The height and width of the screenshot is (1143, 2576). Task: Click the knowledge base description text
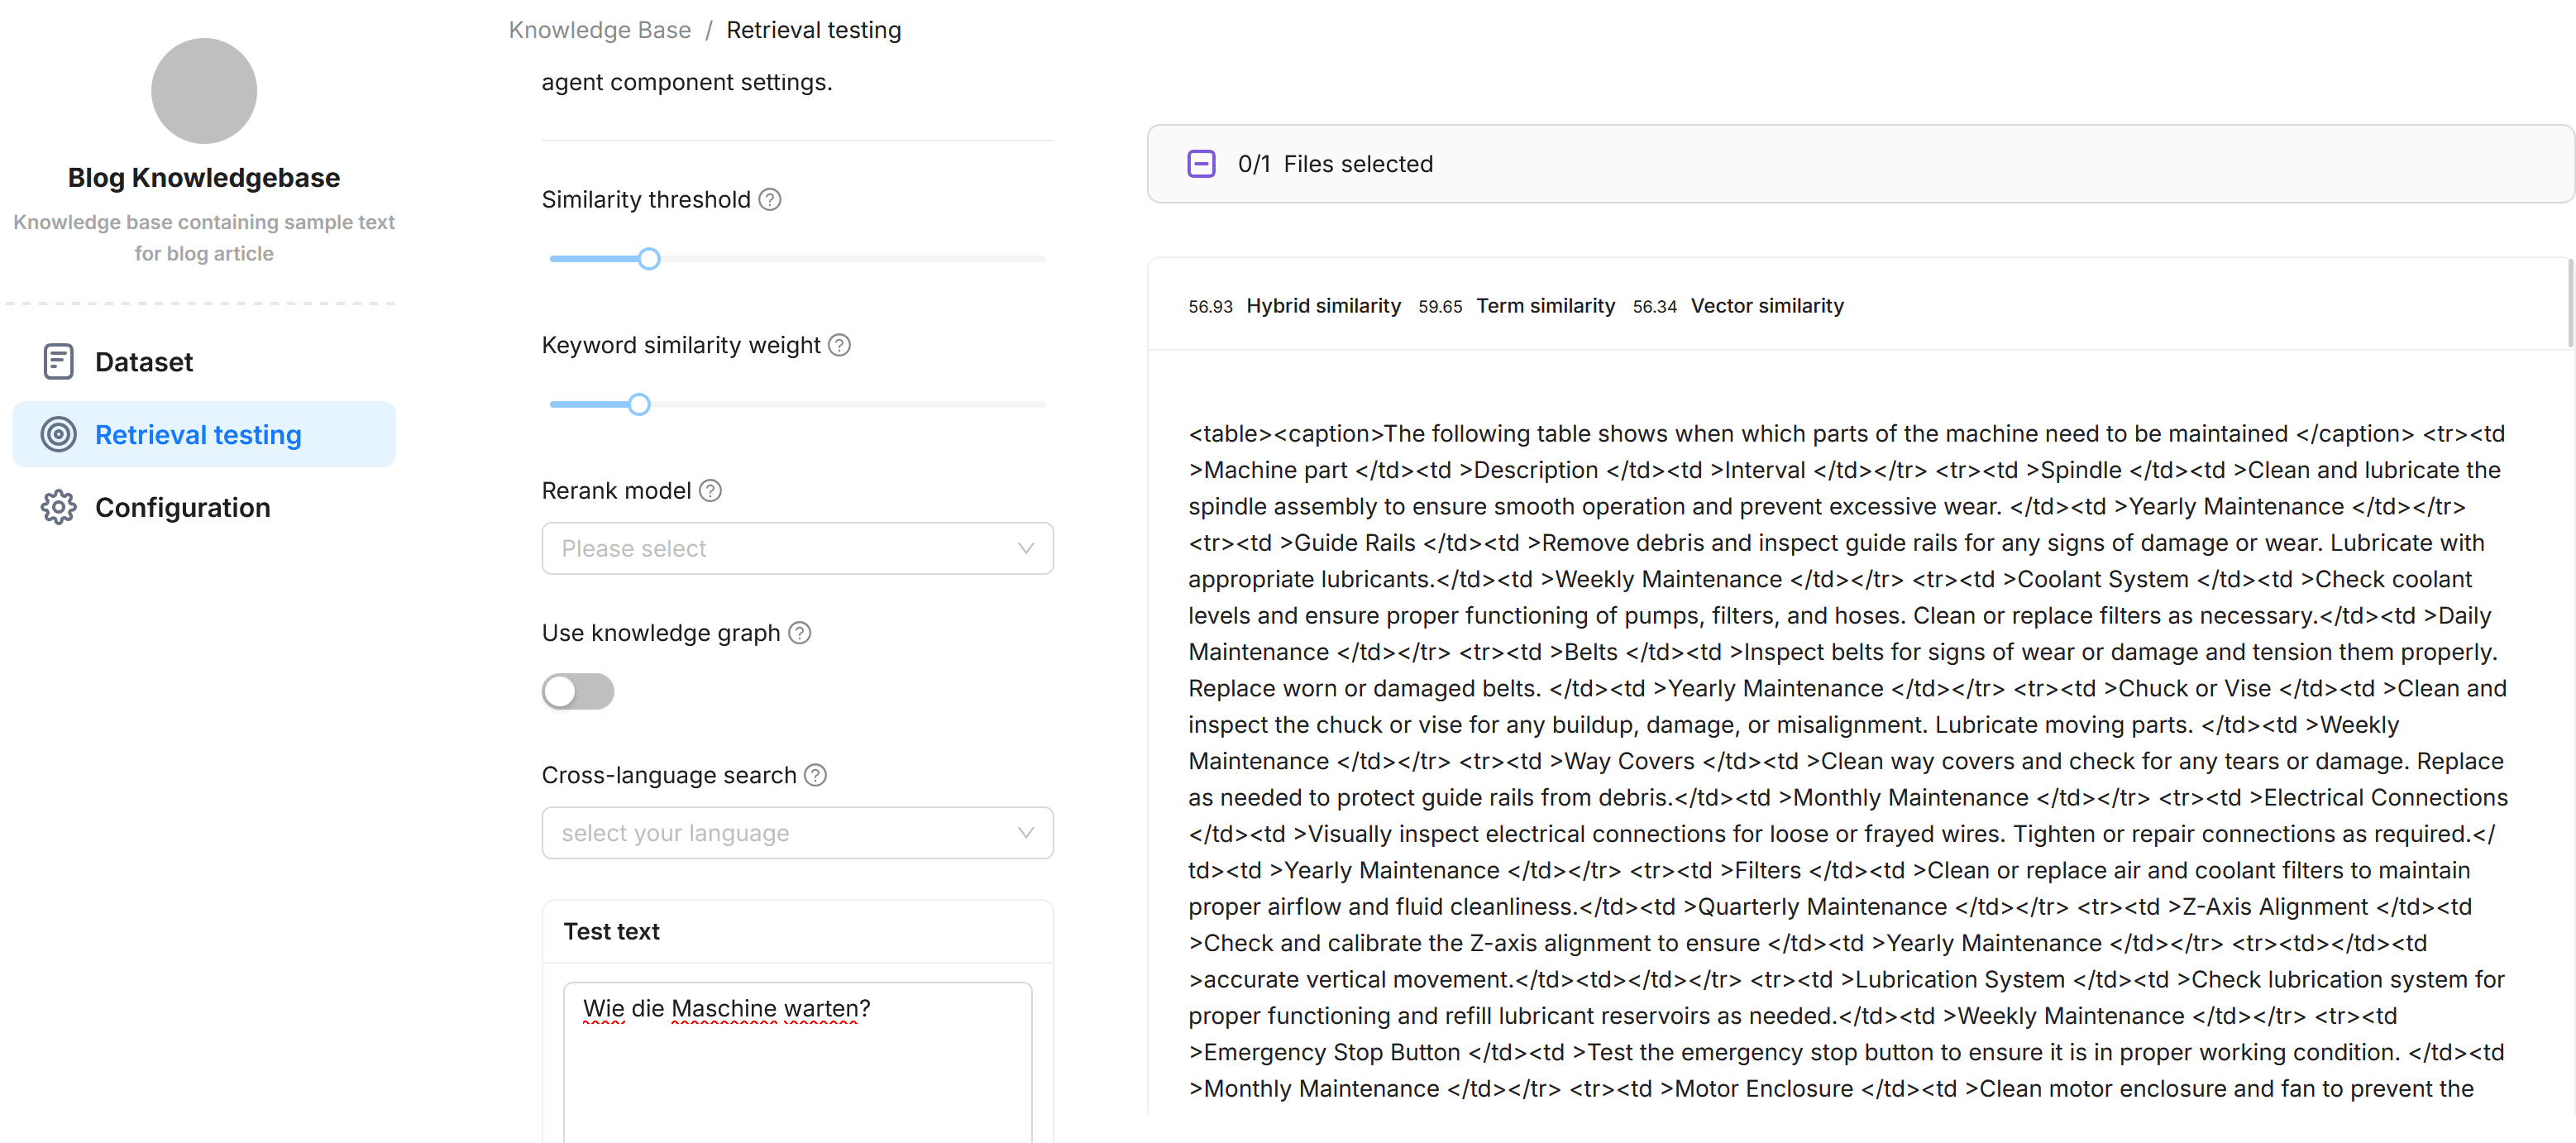[x=204, y=238]
